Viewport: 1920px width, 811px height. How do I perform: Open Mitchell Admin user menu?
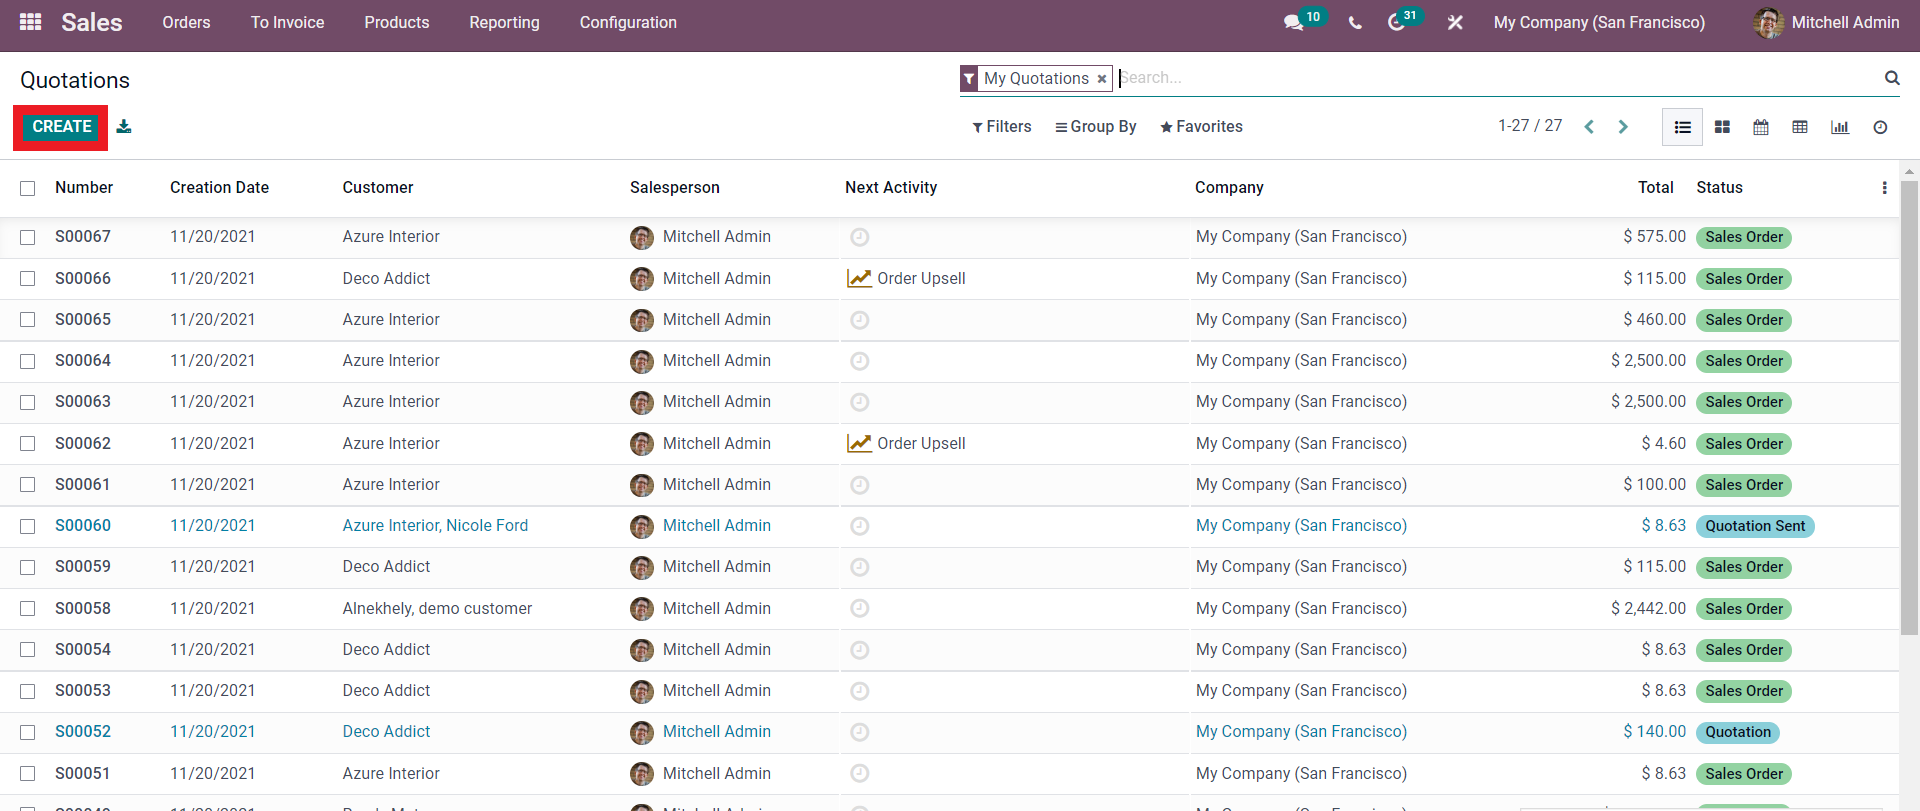pos(1826,22)
